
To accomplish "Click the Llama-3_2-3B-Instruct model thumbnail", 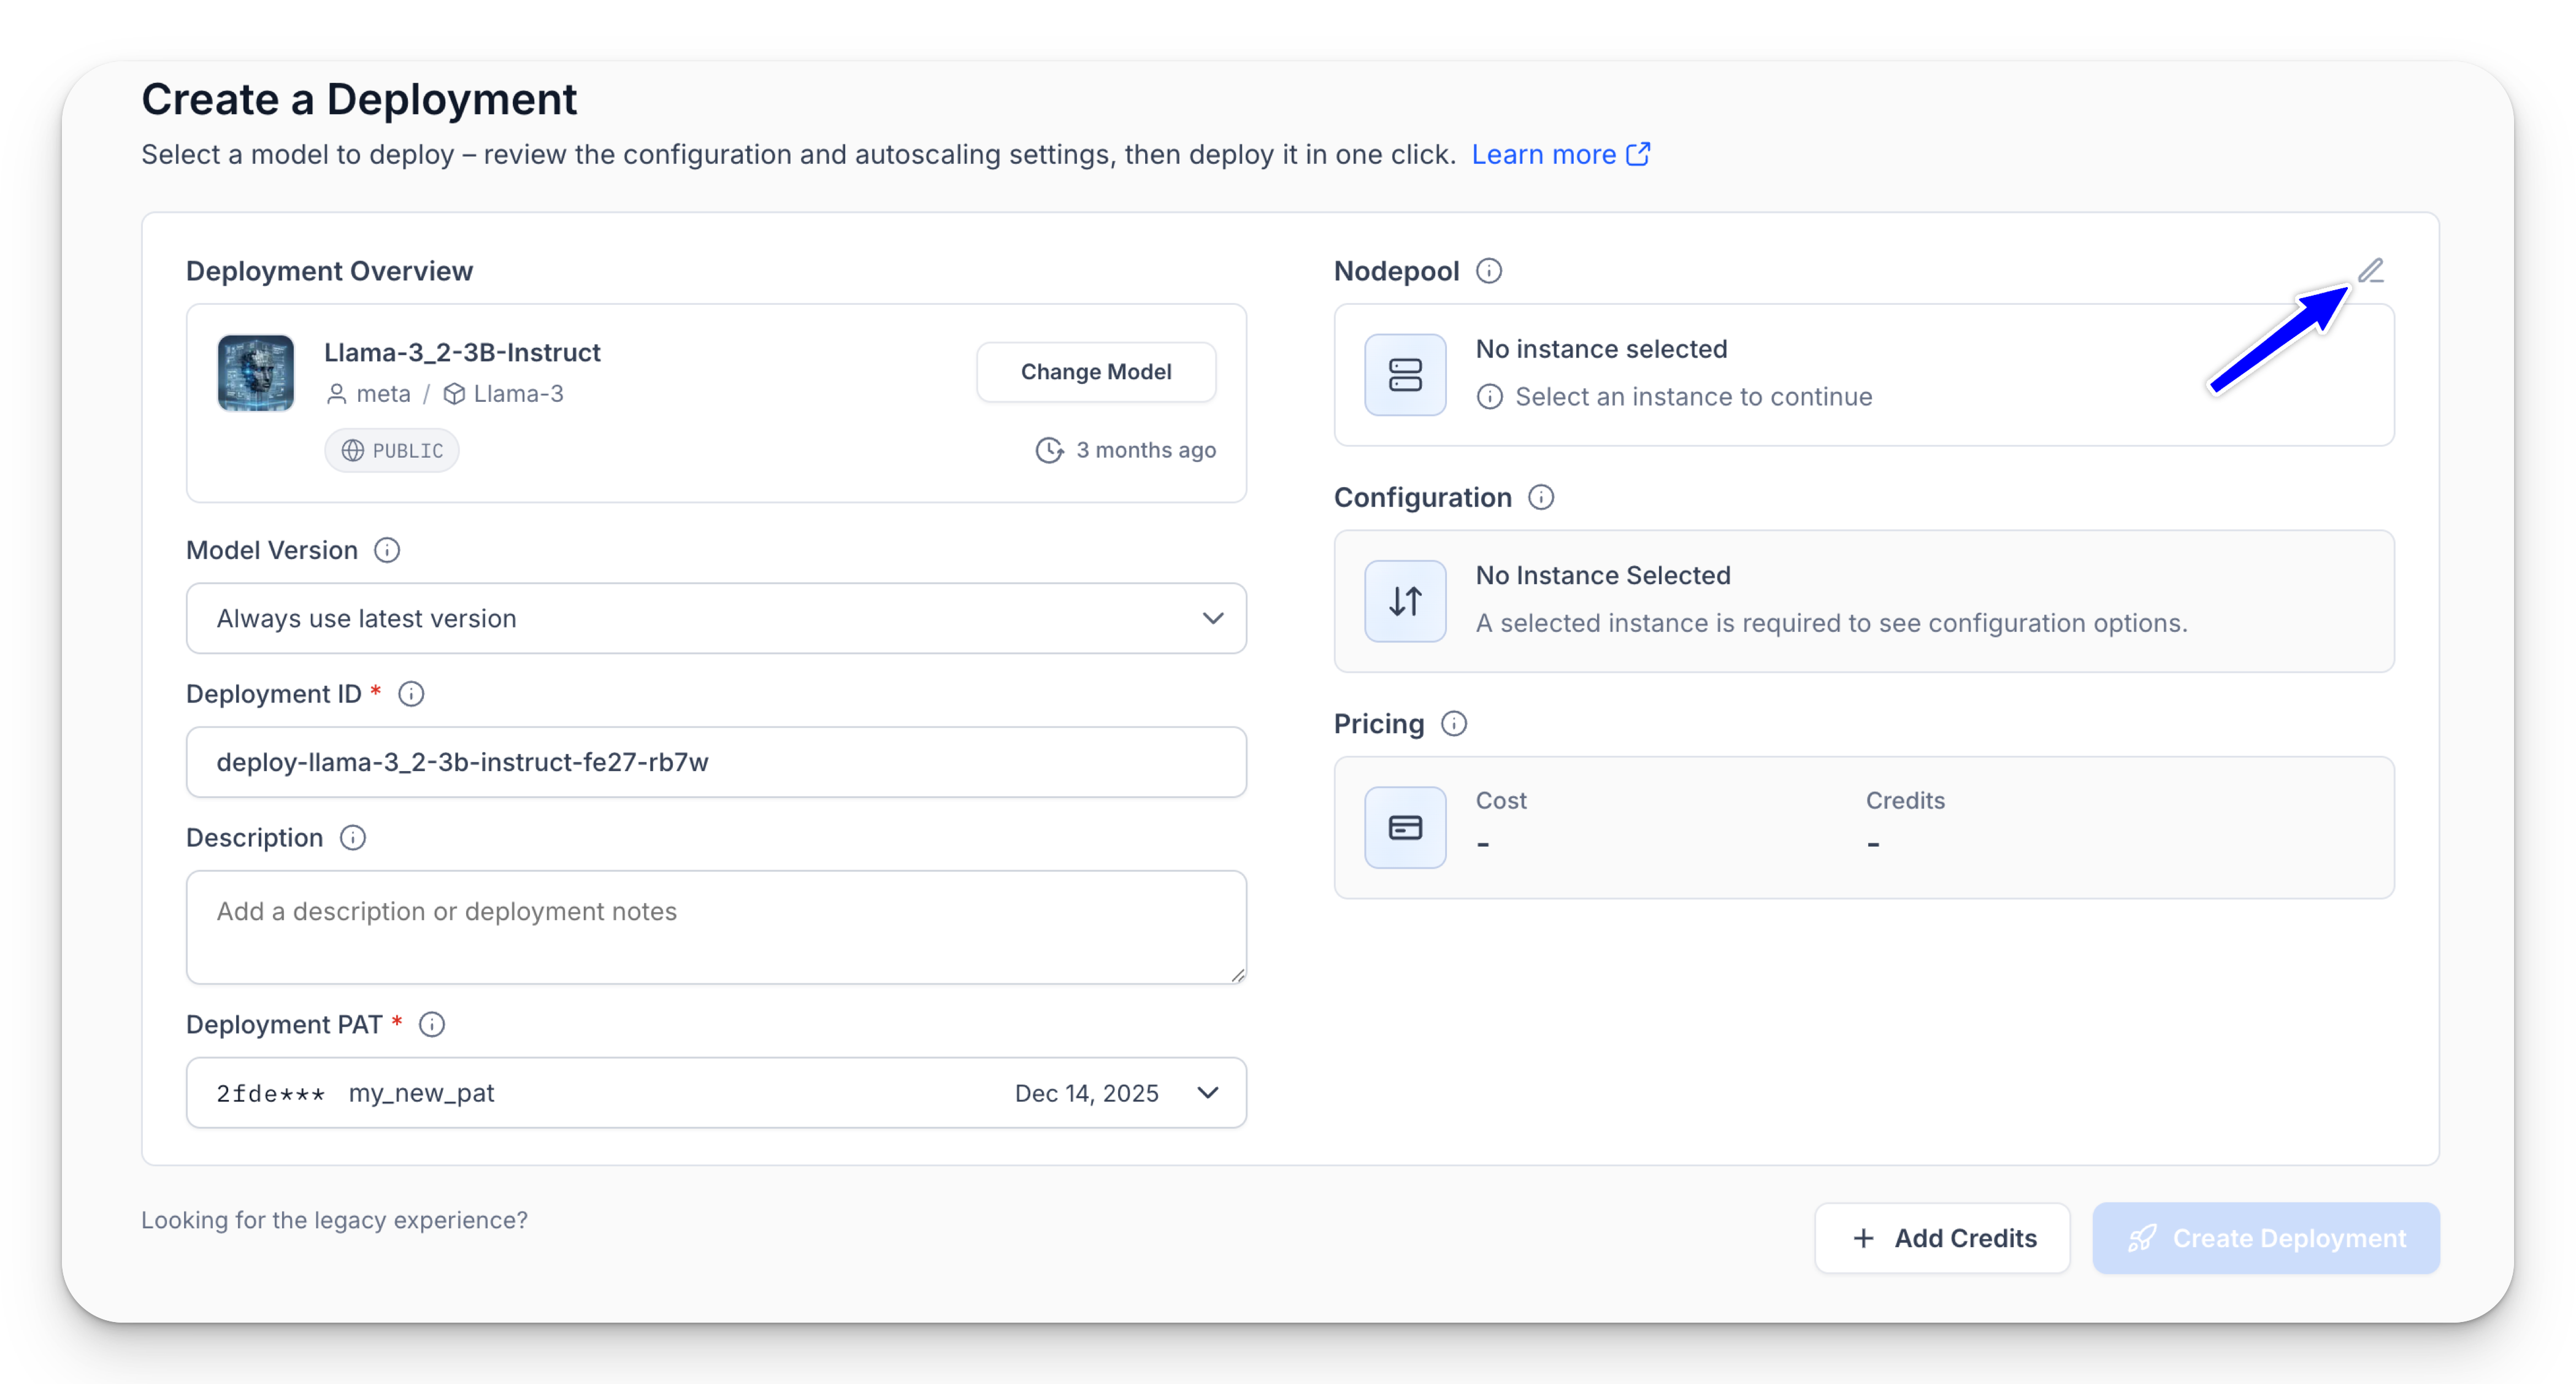I will point(256,373).
